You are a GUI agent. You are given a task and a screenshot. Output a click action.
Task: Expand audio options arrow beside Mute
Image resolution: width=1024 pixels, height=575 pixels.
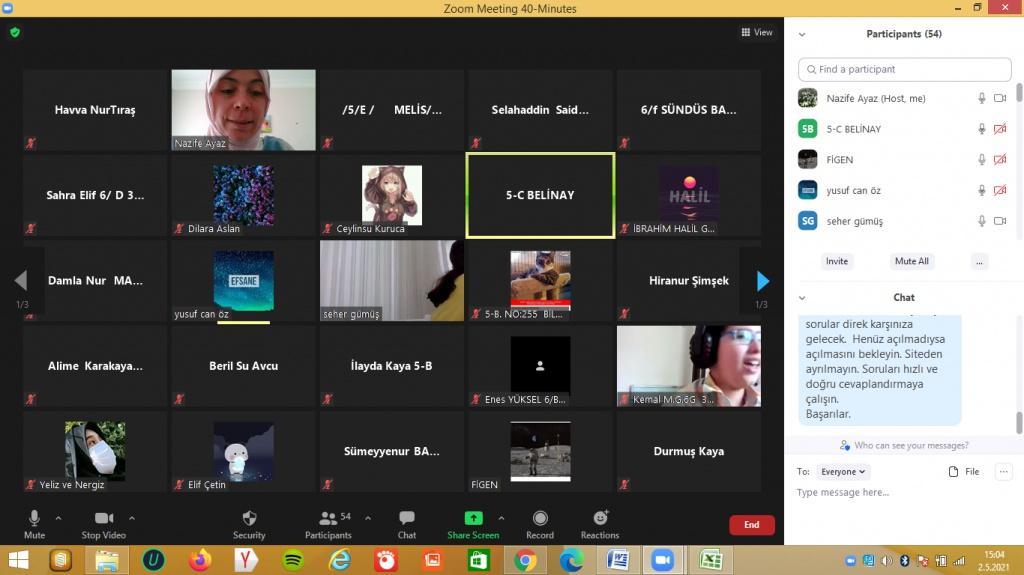(58, 518)
